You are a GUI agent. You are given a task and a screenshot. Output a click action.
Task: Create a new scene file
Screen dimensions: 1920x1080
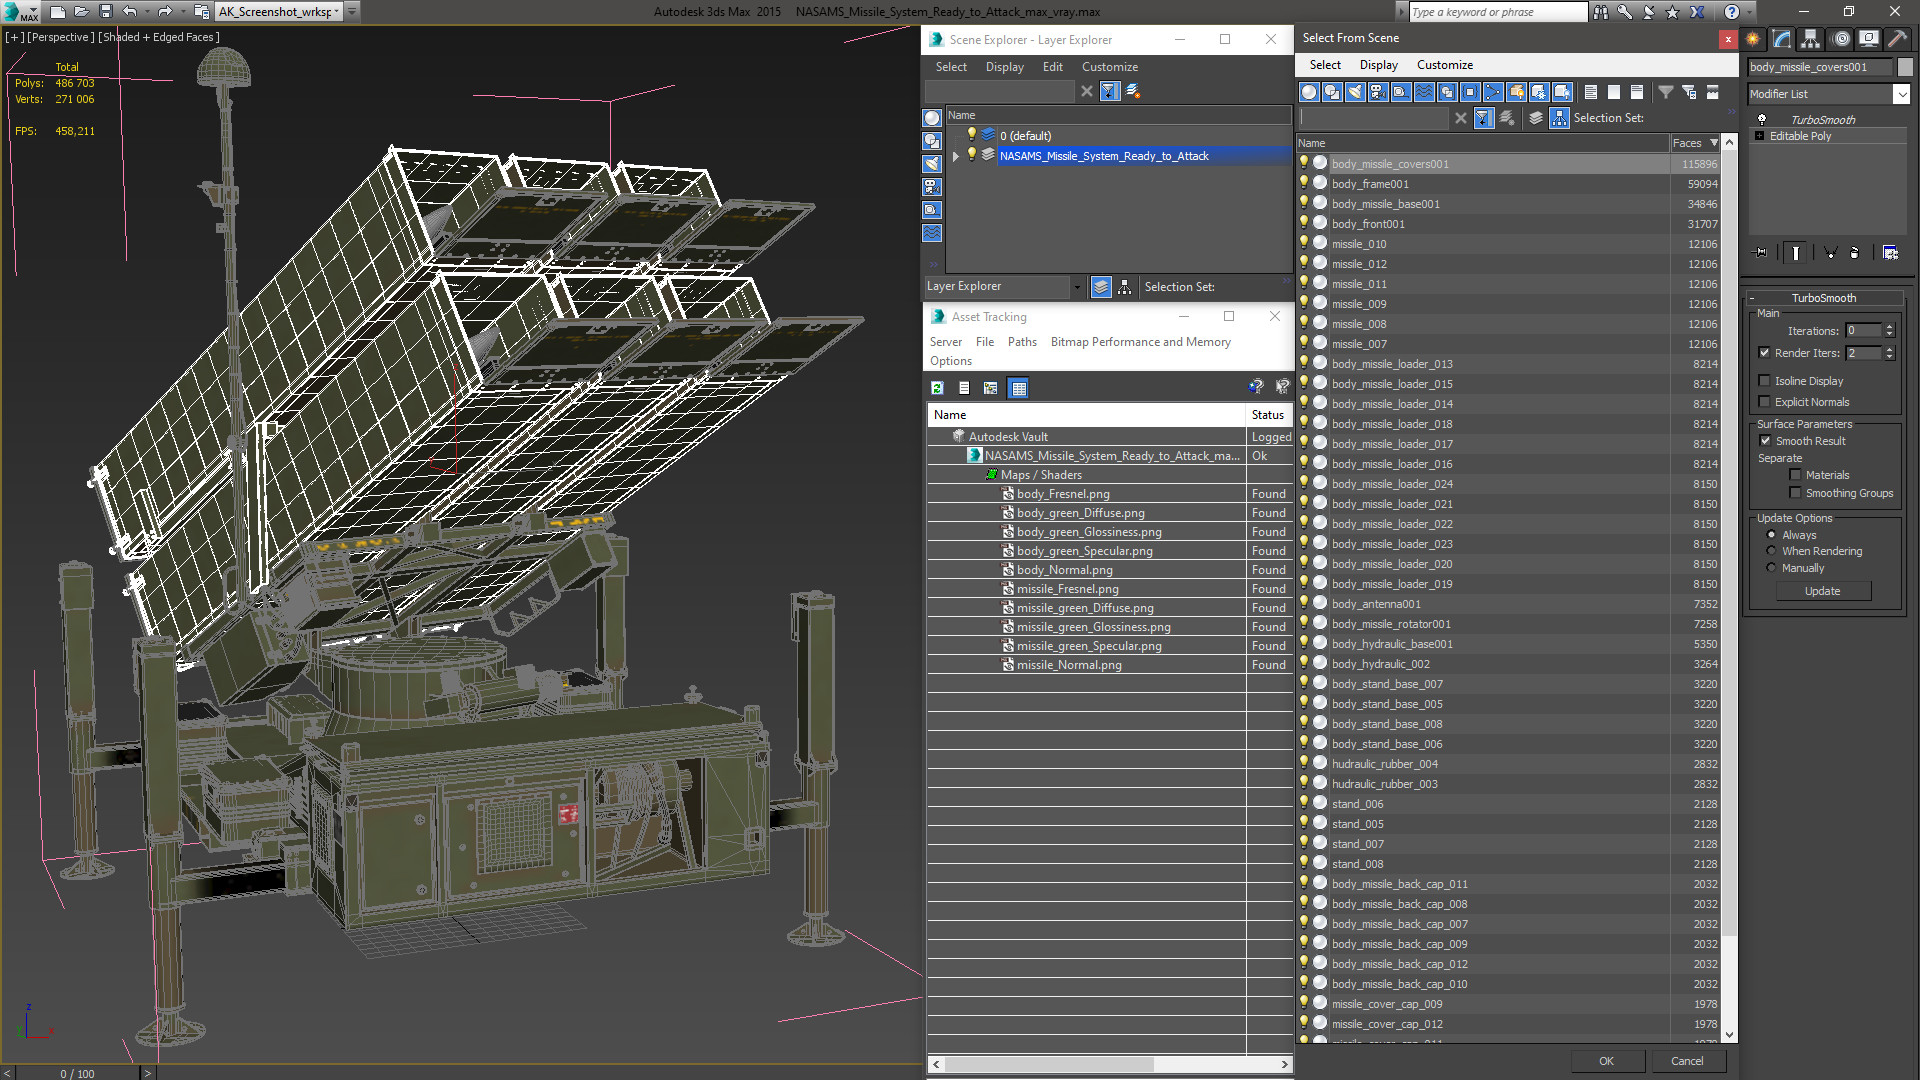57,12
